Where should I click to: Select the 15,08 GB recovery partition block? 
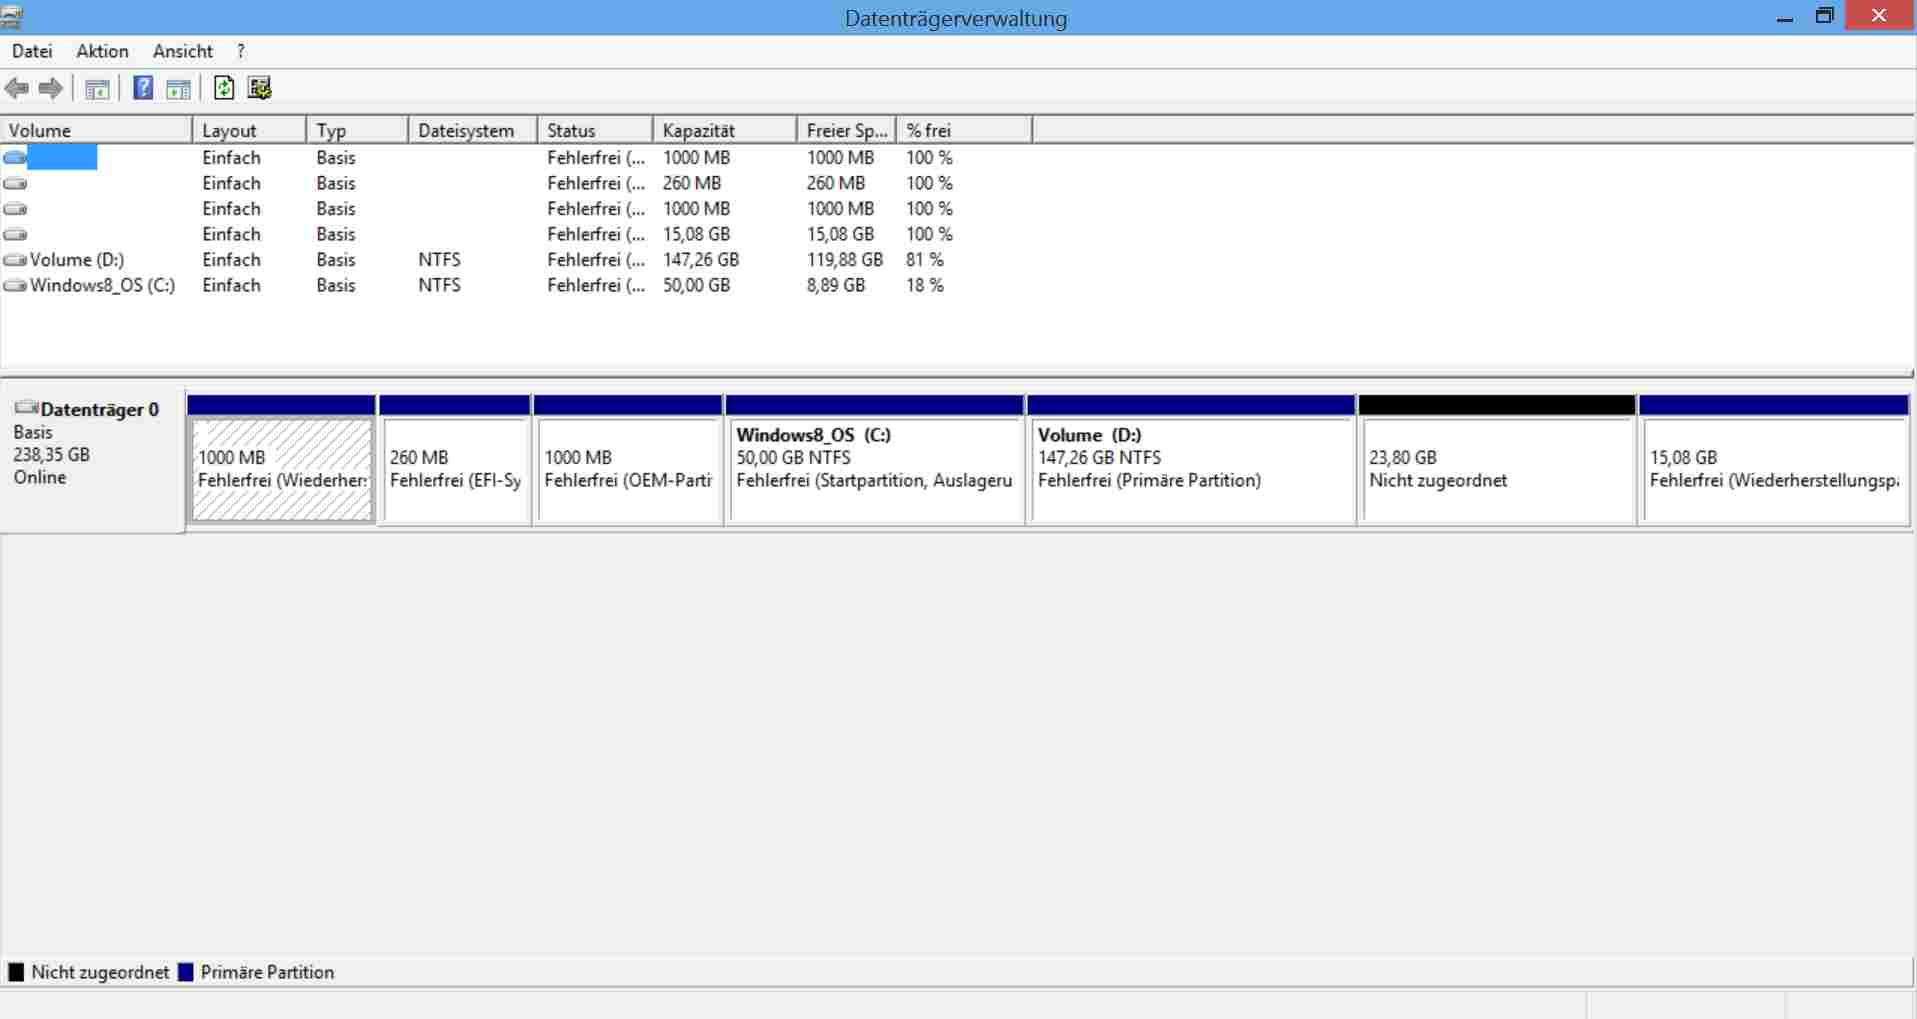[x=1774, y=469]
